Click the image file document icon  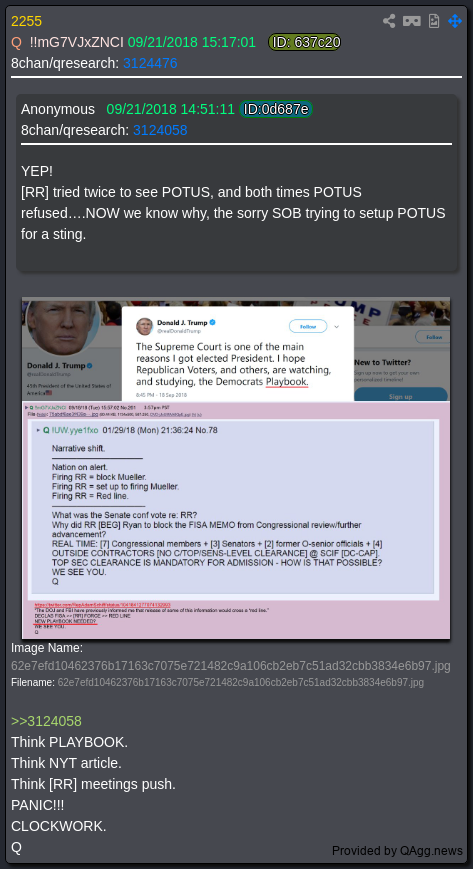click(434, 21)
